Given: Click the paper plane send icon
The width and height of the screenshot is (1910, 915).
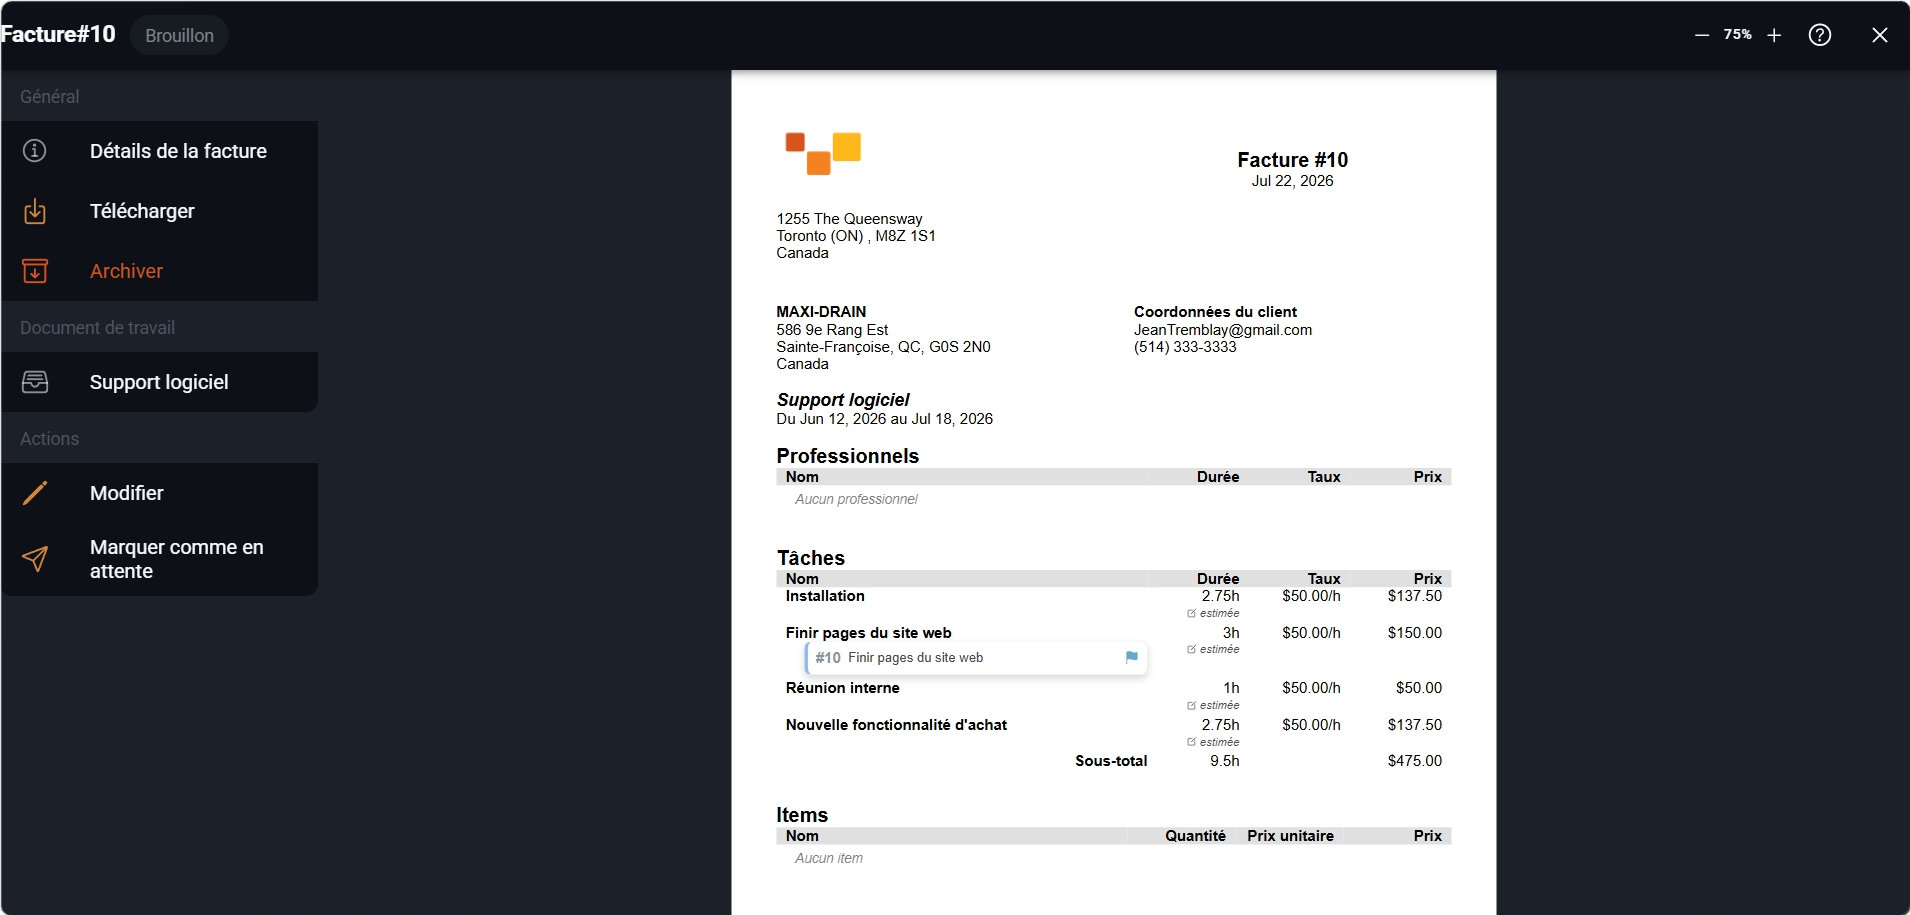Looking at the screenshot, I should (x=35, y=559).
